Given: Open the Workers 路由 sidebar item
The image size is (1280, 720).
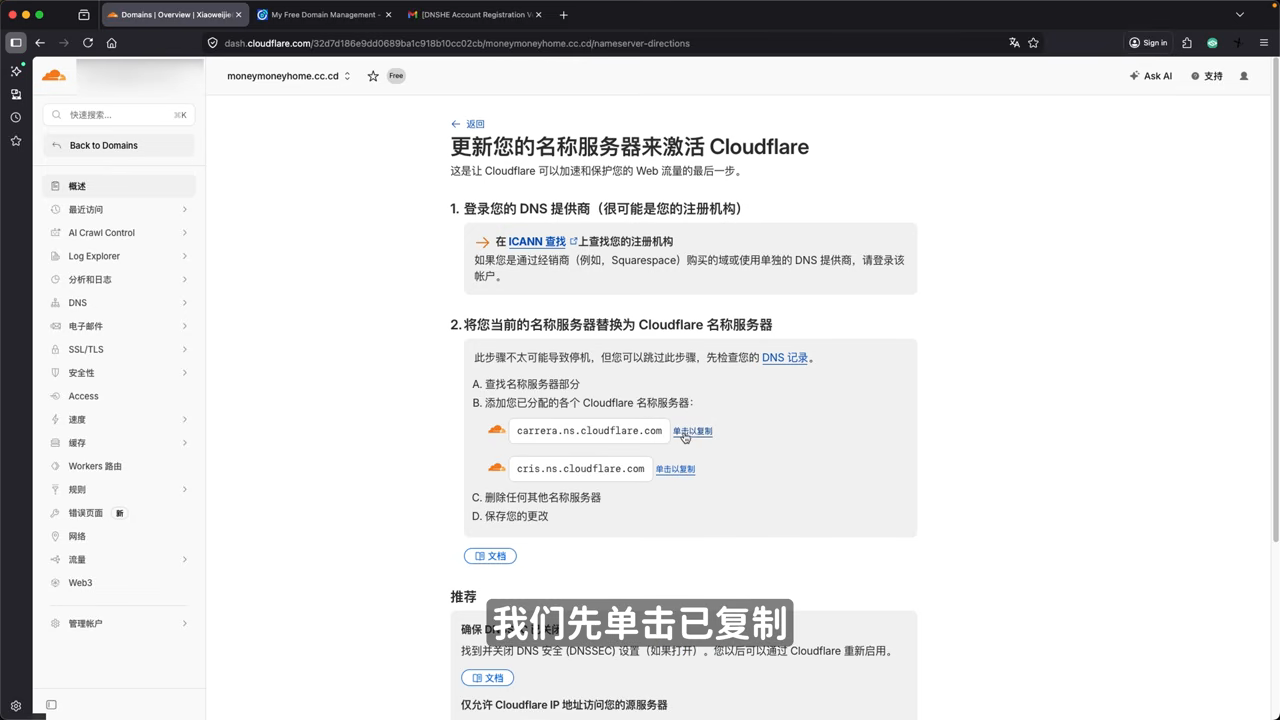Looking at the screenshot, I should pos(119,466).
